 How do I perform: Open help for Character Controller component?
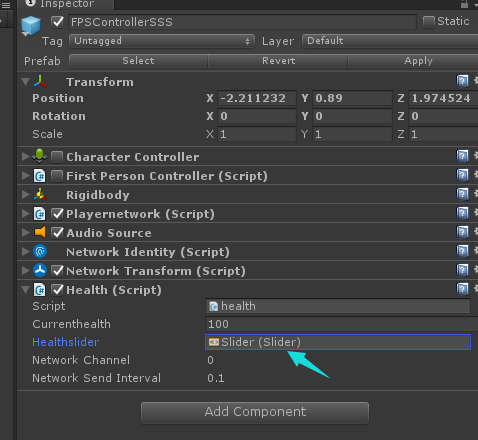click(x=462, y=156)
